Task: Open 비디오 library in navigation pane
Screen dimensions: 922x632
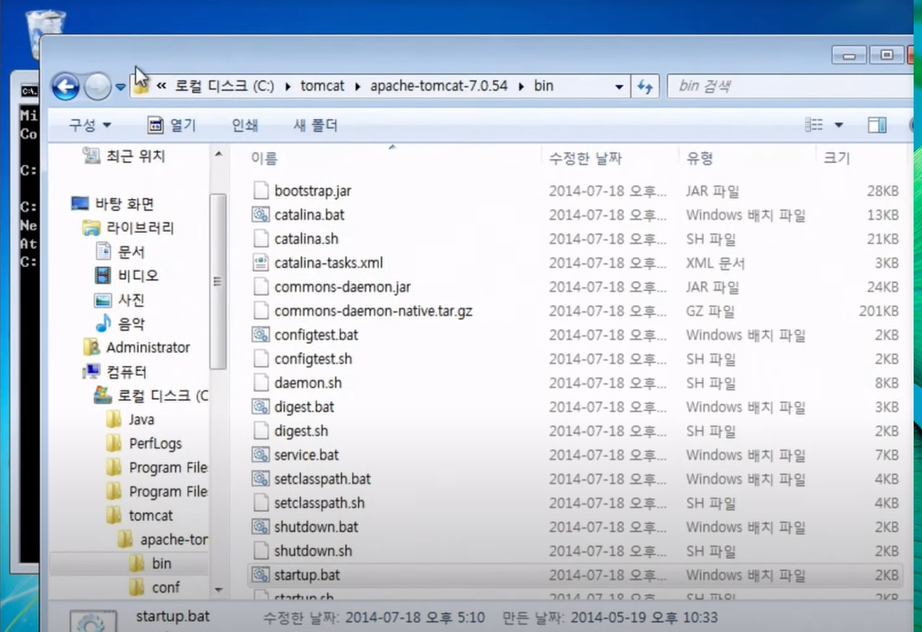Action: click(126, 276)
